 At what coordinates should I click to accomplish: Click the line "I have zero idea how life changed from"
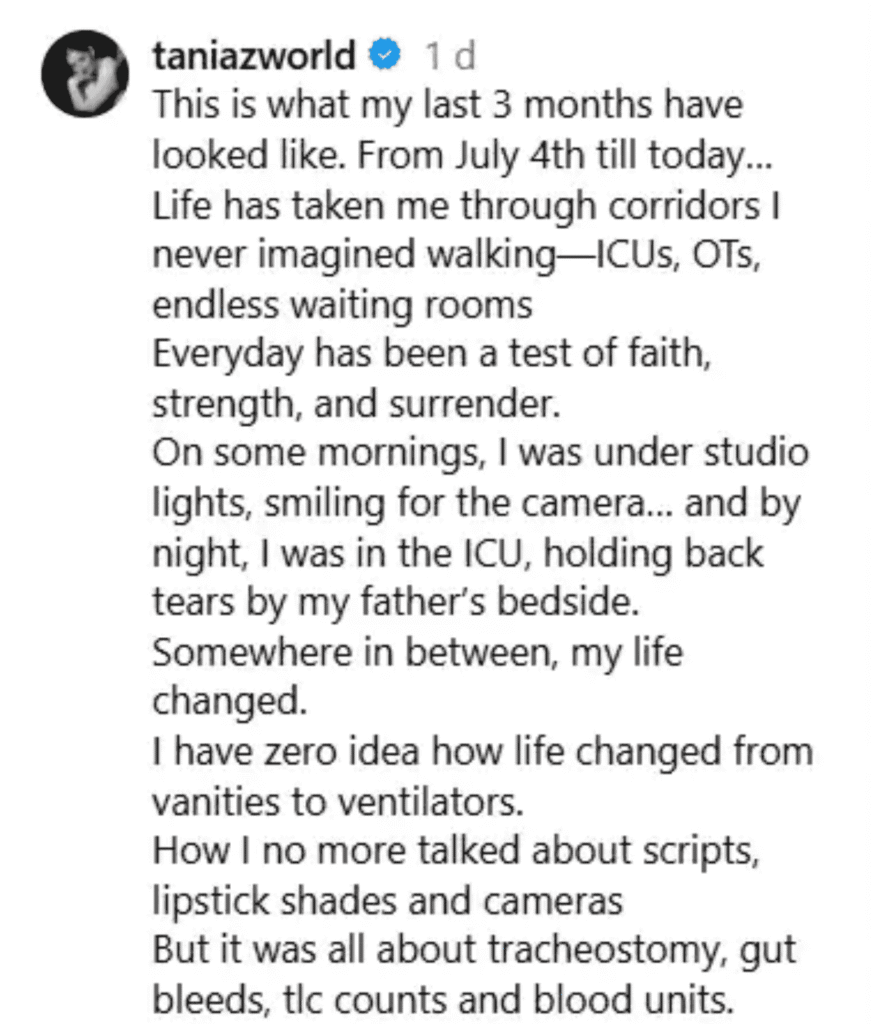(x=482, y=750)
